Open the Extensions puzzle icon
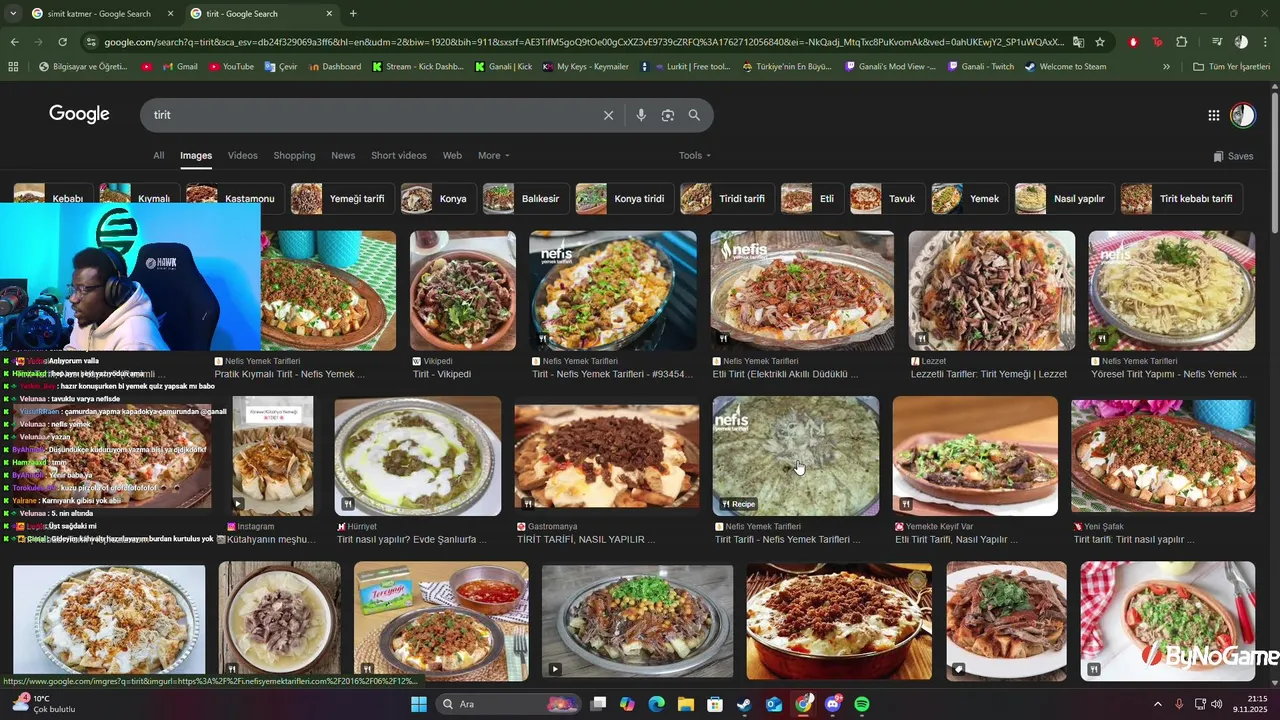Viewport: 1280px width, 720px height. pyautogui.click(x=1182, y=42)
